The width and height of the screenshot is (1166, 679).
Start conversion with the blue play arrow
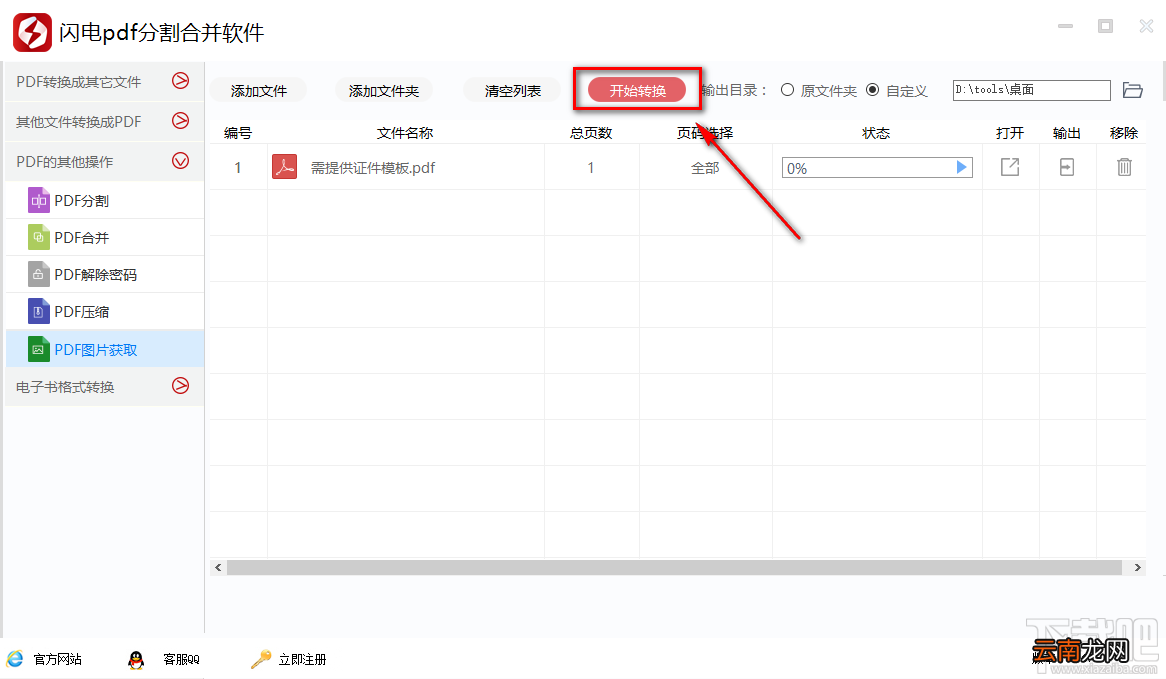coord(962,167)
